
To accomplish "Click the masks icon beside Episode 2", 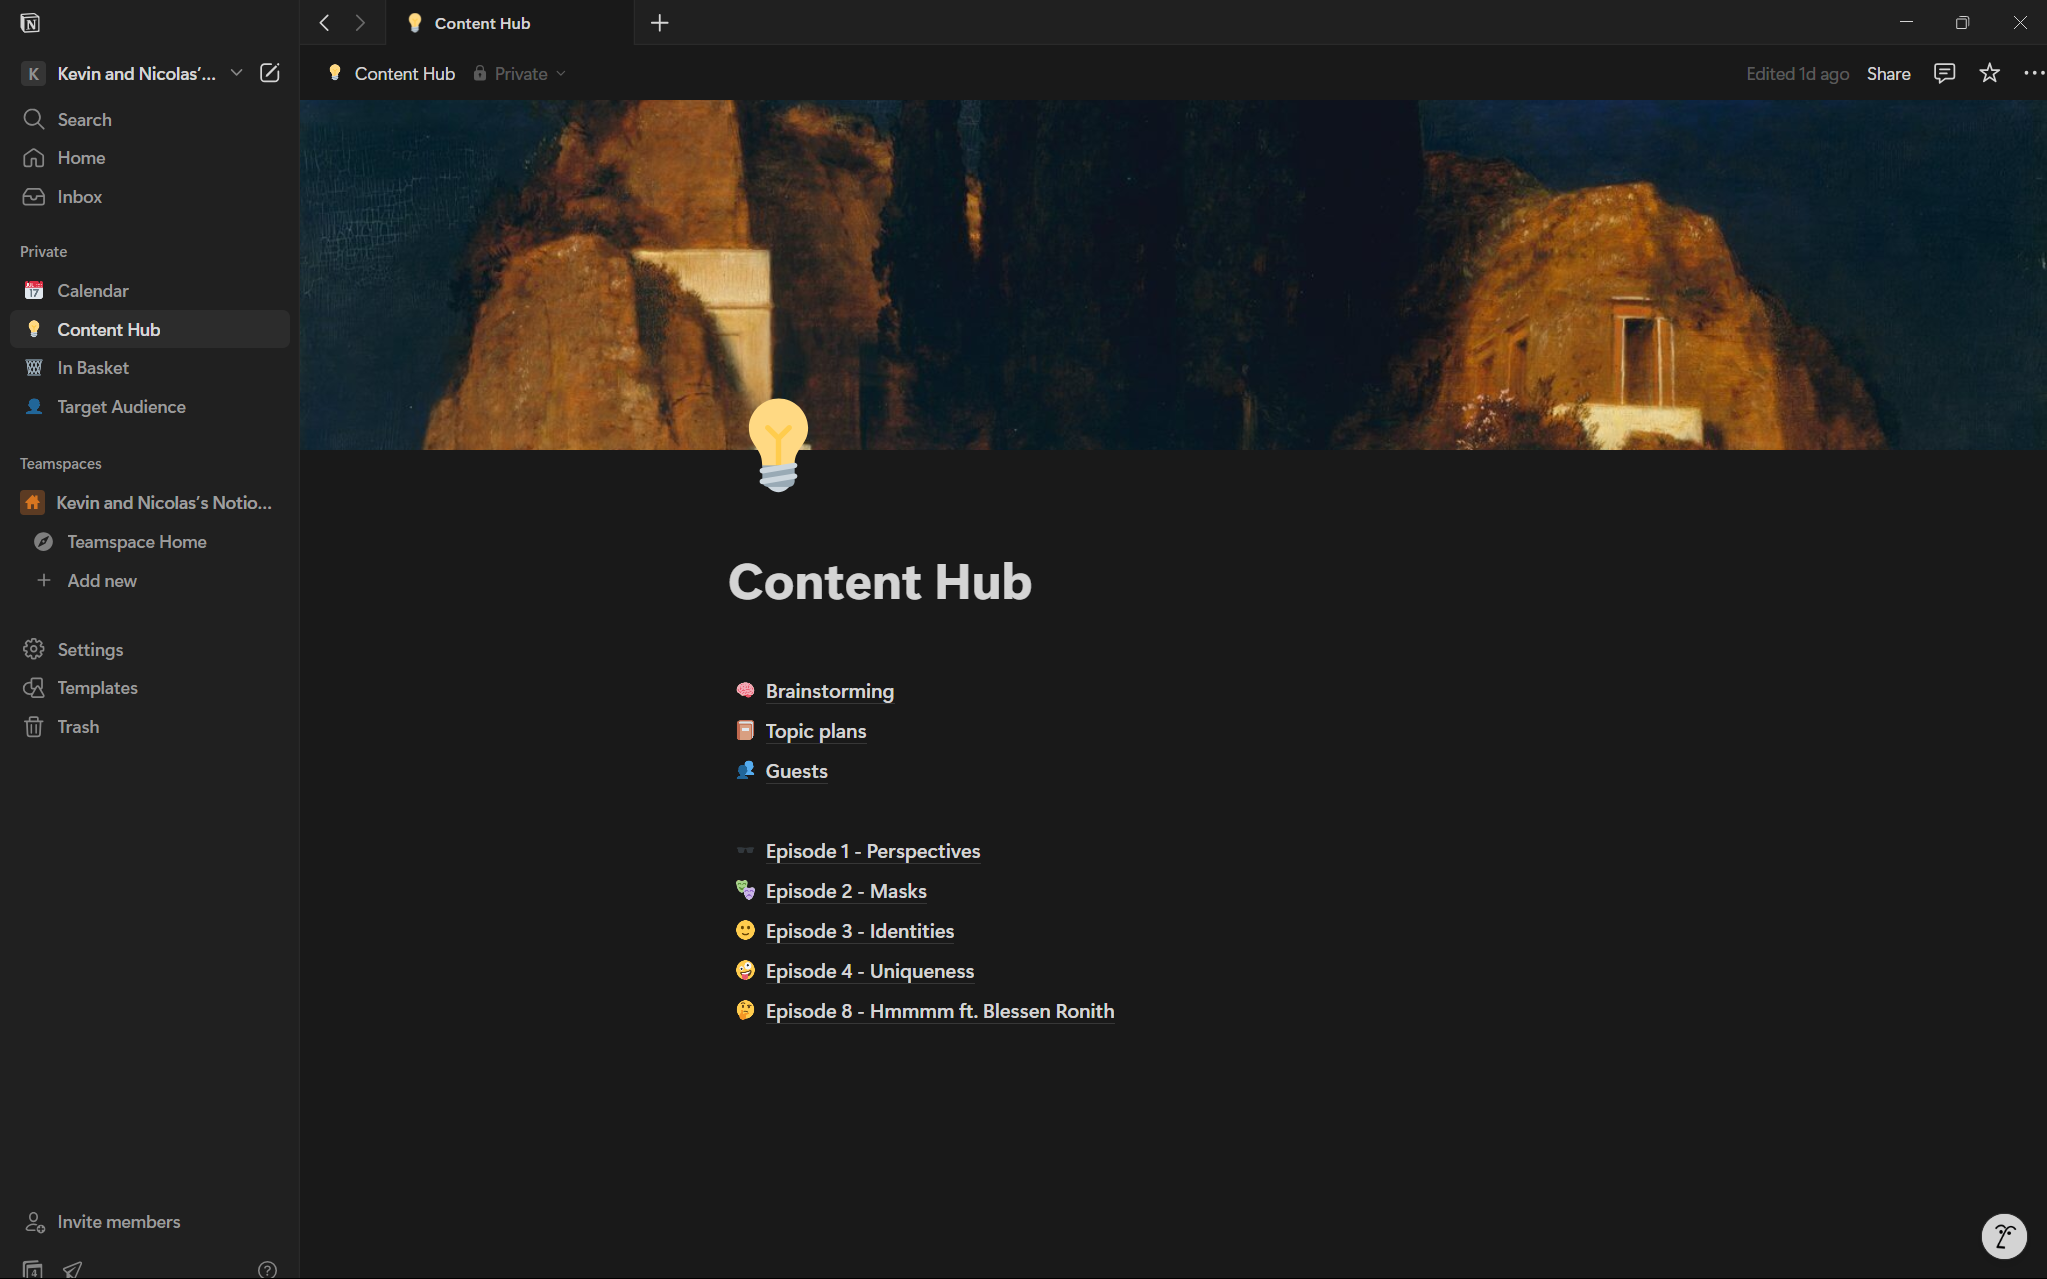I will pos(745,890).
